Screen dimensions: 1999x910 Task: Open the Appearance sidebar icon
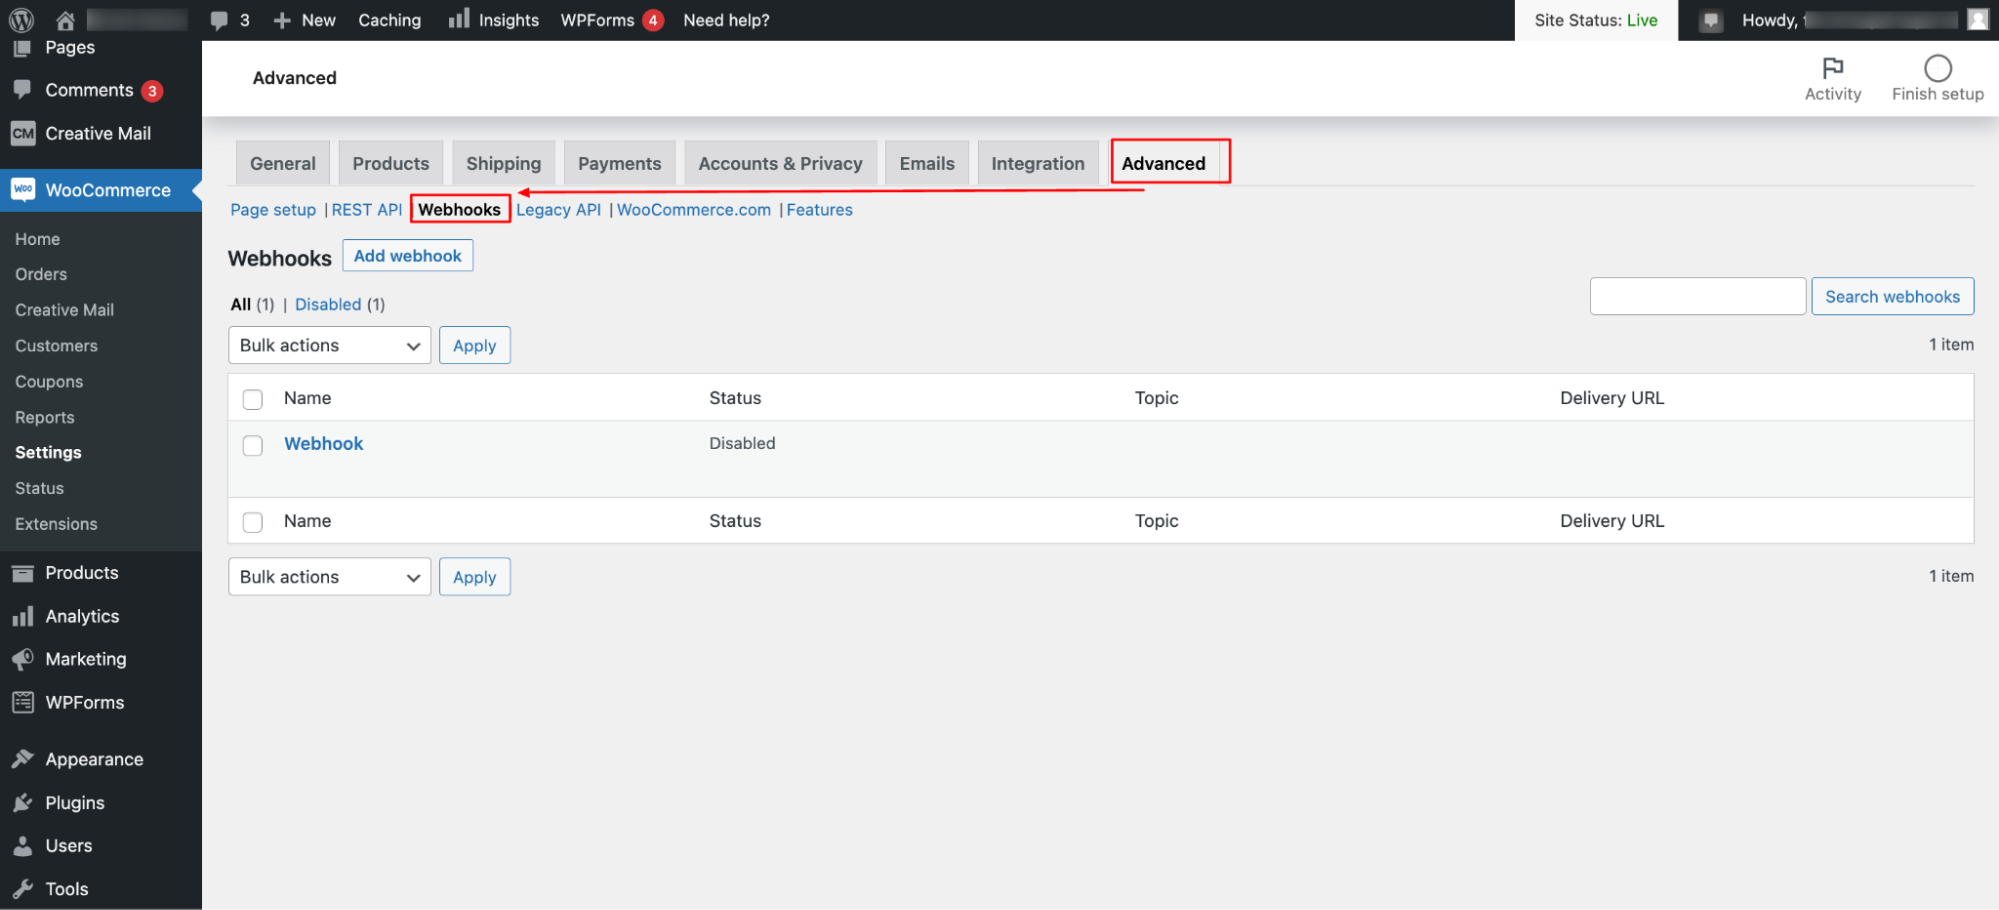click(24, 758)
